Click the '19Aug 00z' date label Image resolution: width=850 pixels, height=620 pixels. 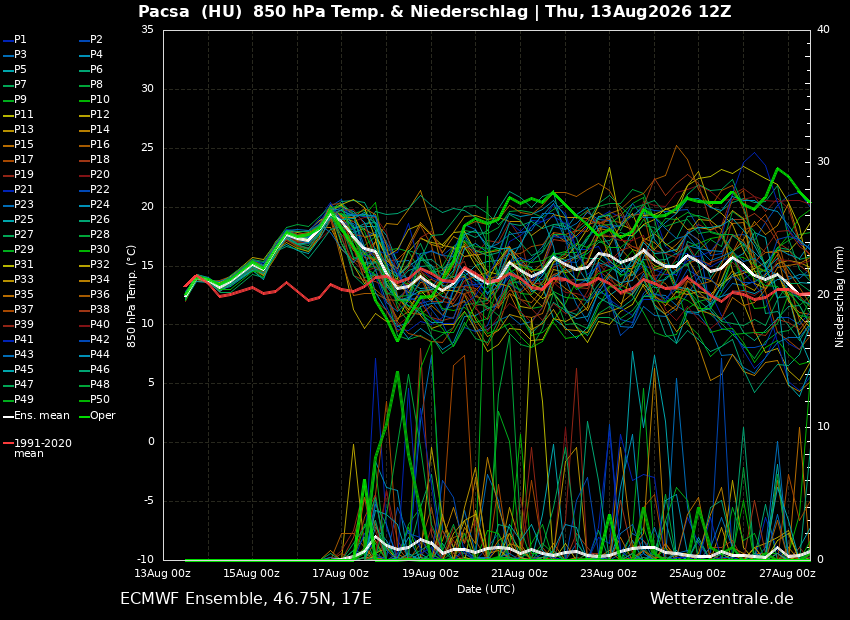pos(430,573)
